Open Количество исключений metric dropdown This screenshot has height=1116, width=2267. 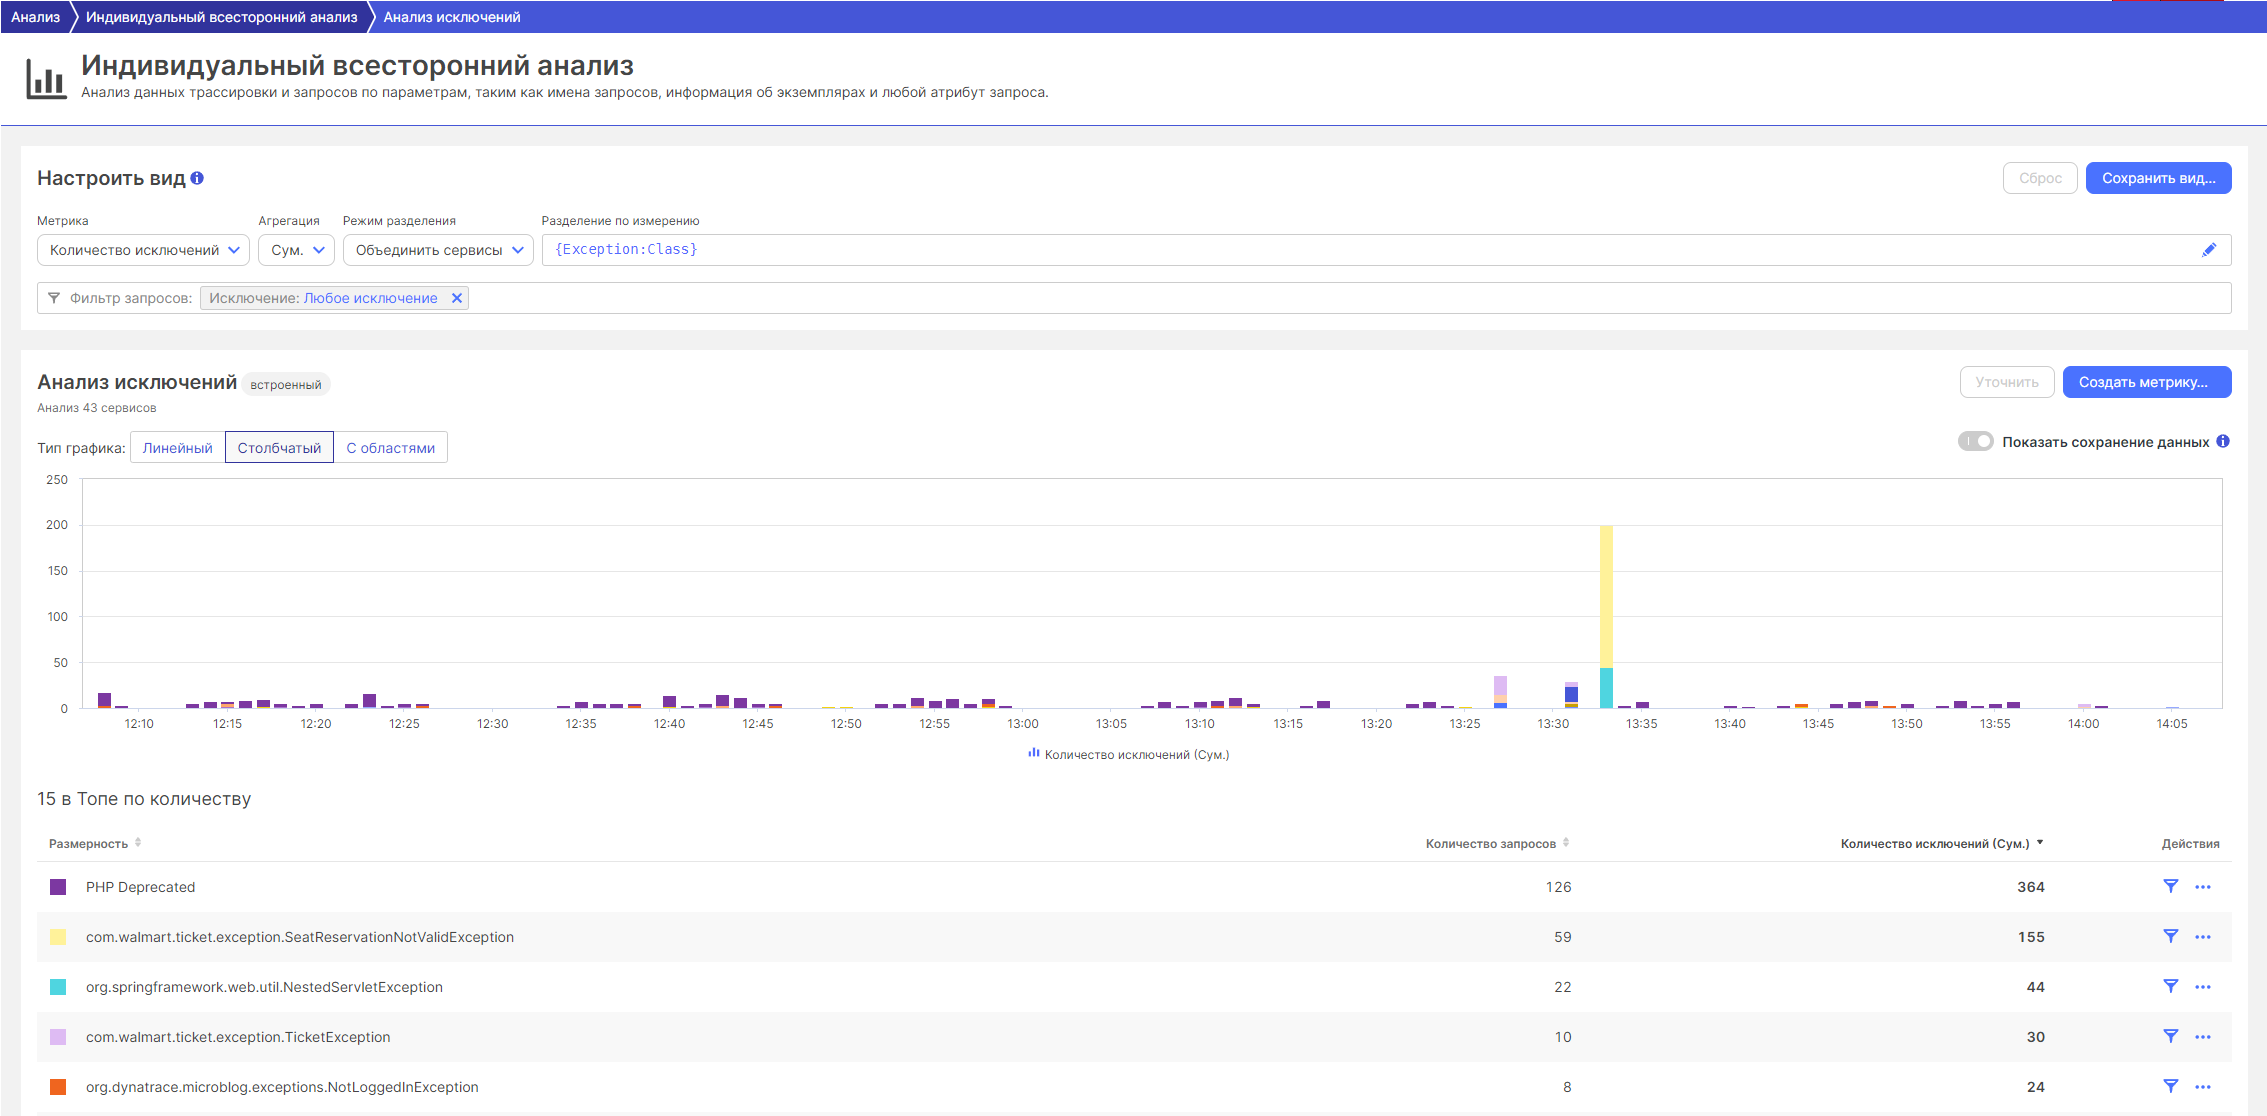point(144,250)
